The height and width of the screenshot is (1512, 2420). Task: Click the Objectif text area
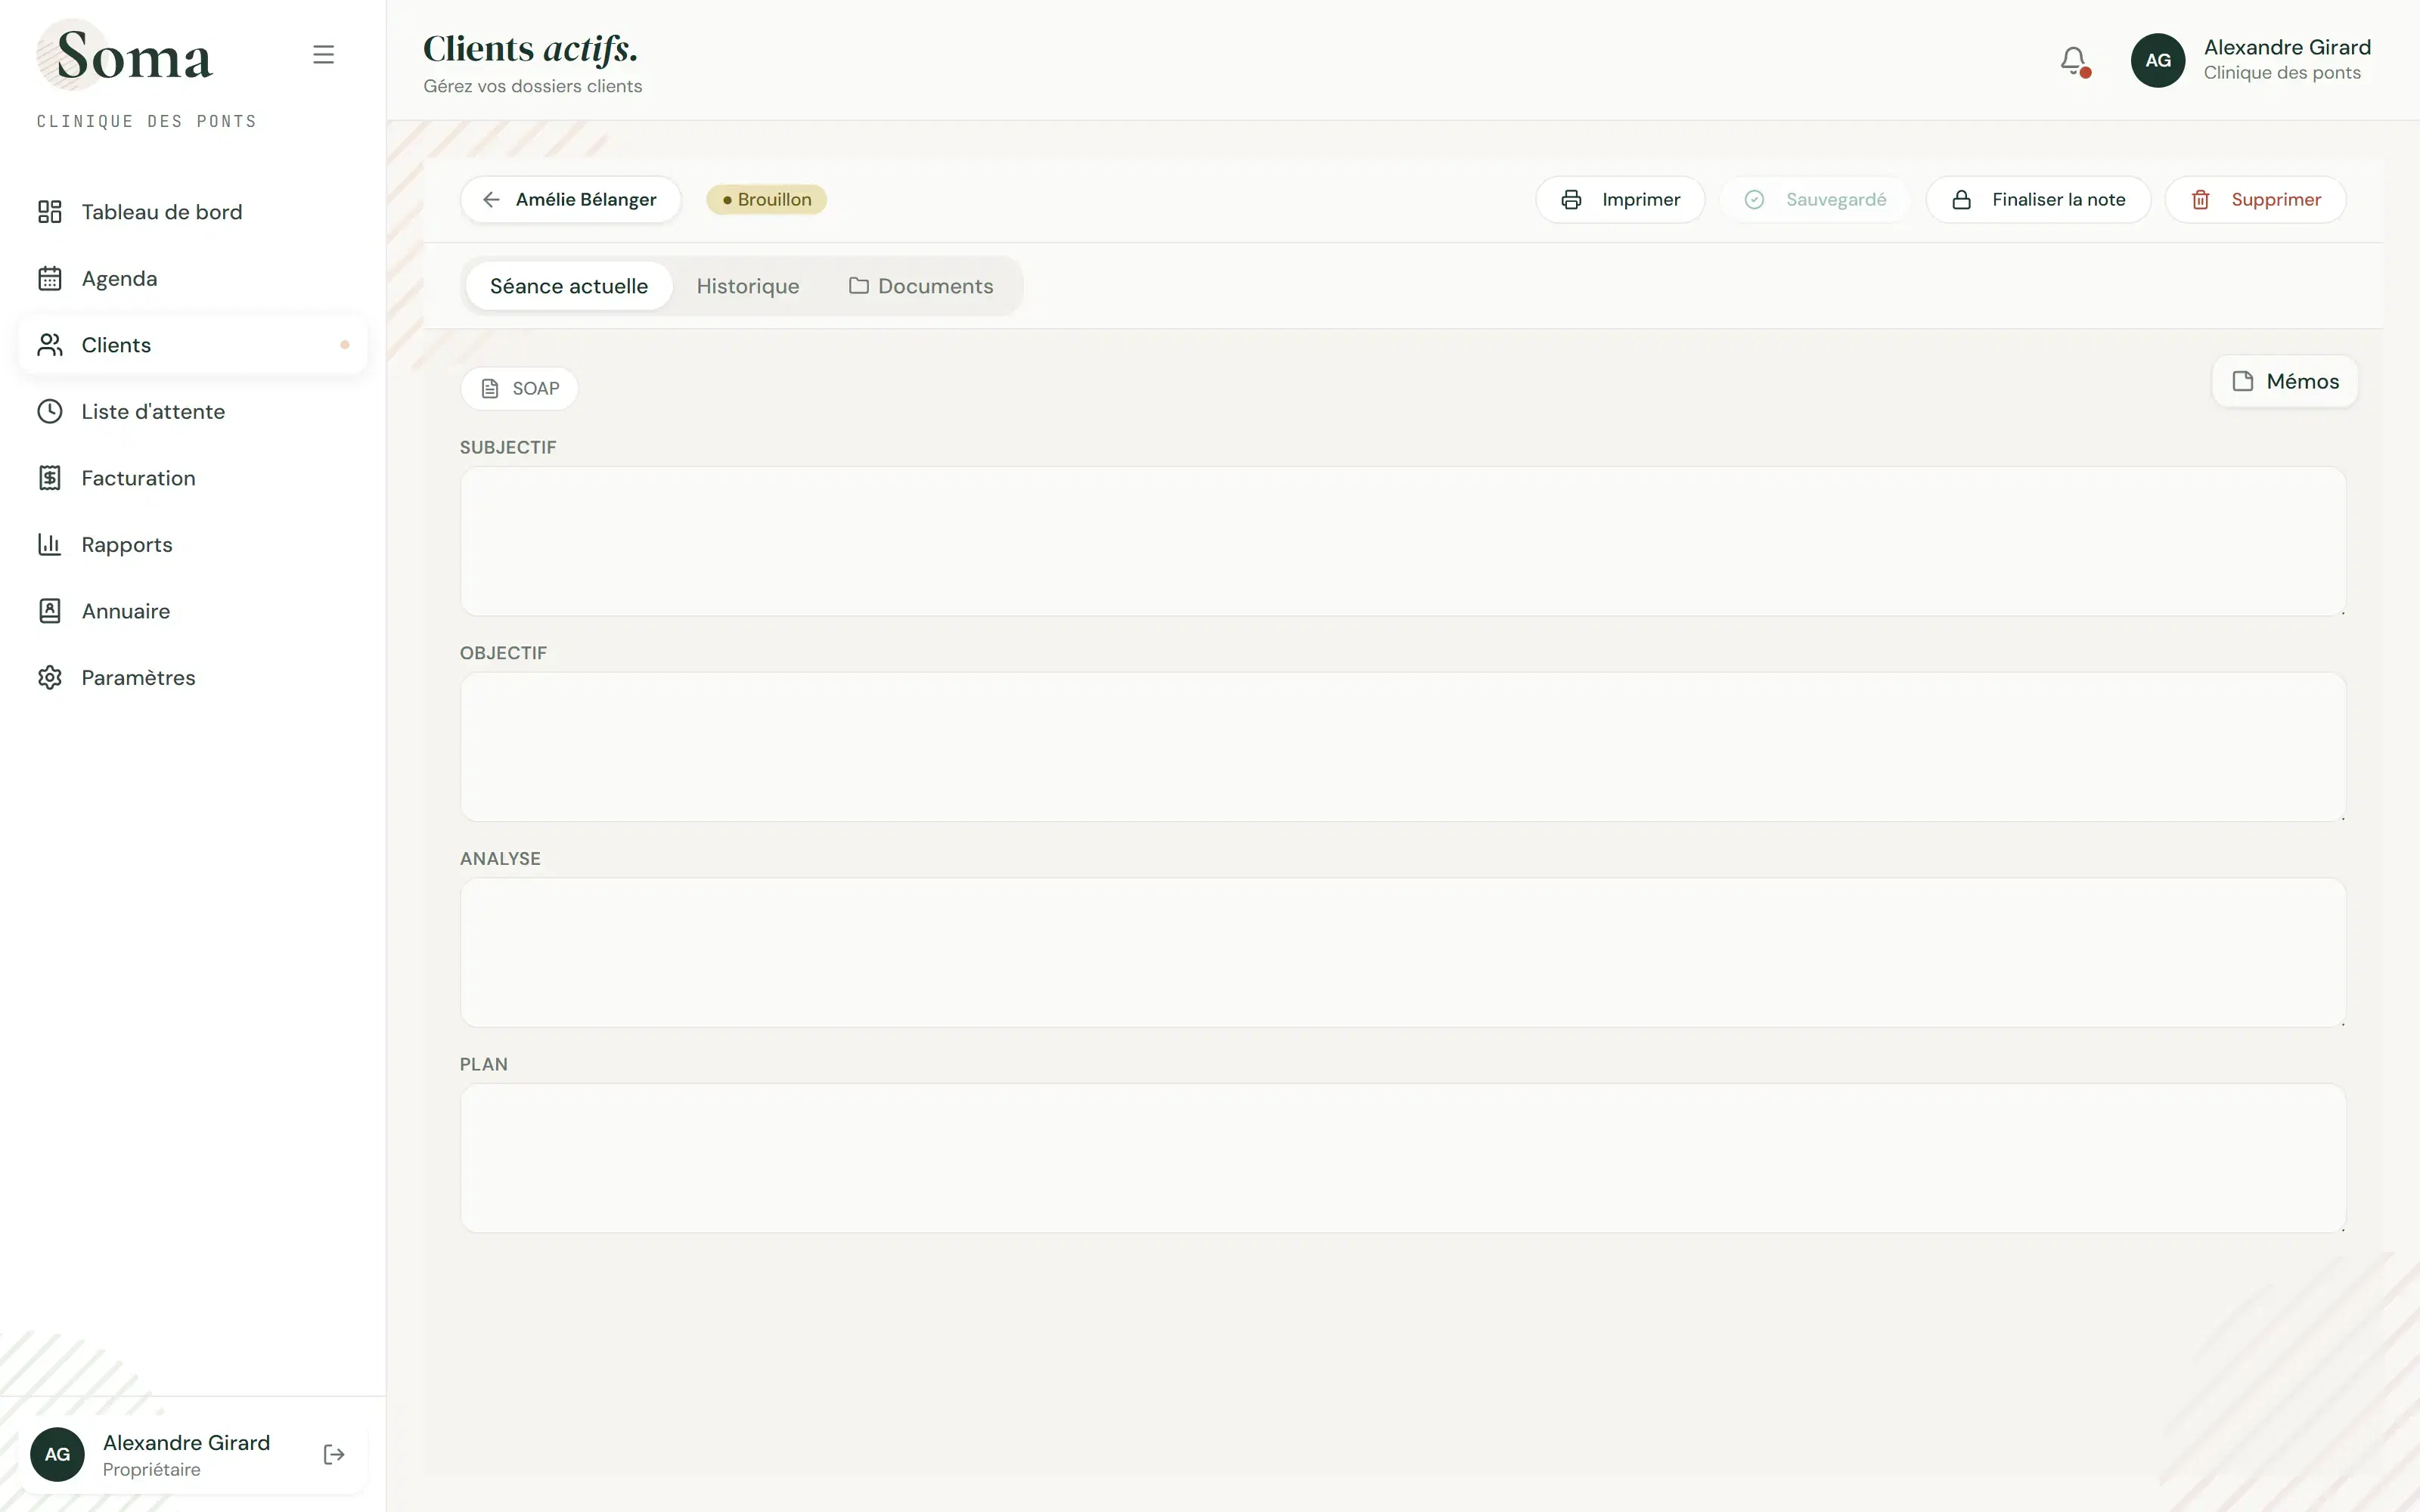pos(1403,747)
